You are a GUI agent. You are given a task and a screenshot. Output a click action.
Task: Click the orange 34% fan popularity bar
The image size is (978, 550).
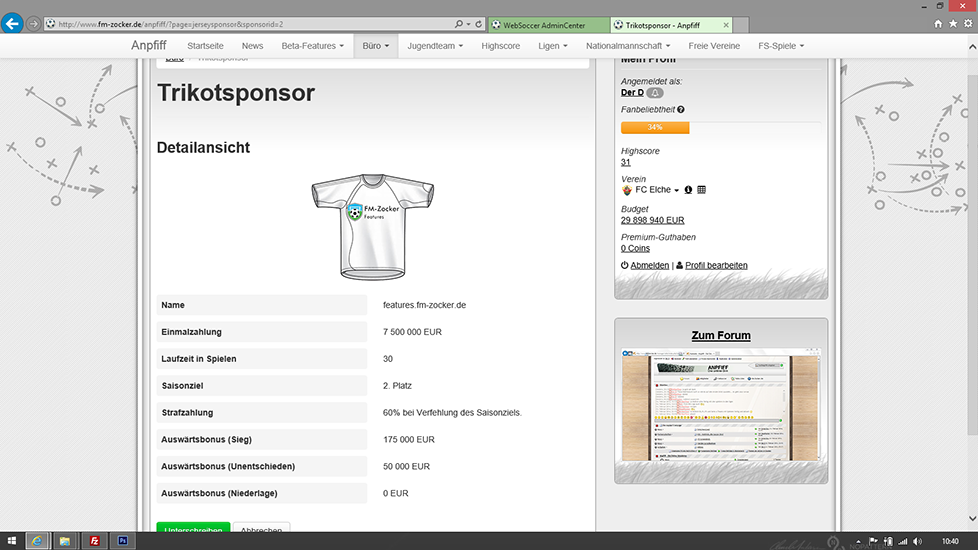[x=655, y=128]
